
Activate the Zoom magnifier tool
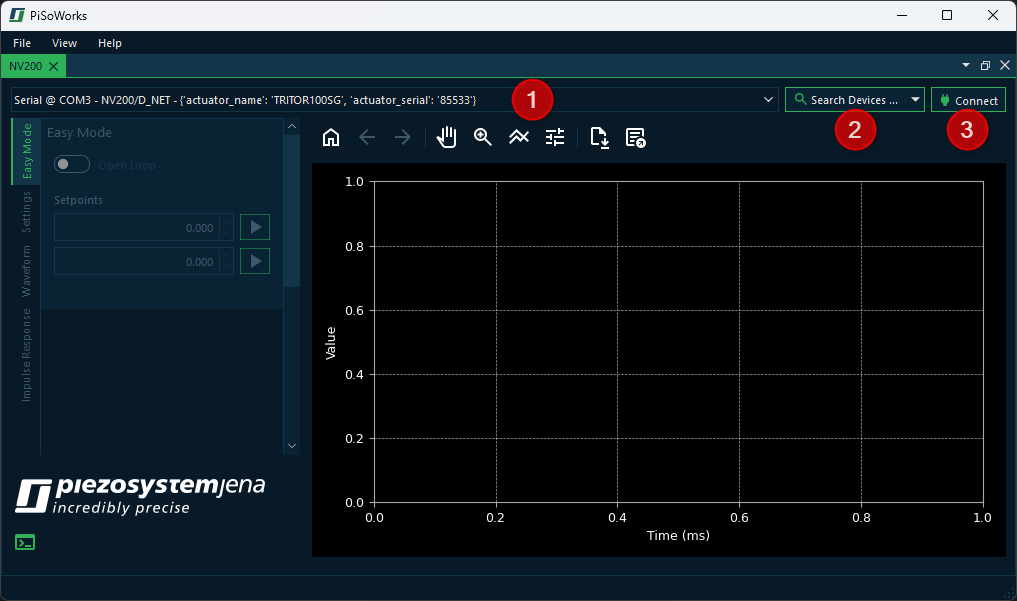tap(483, 138)
